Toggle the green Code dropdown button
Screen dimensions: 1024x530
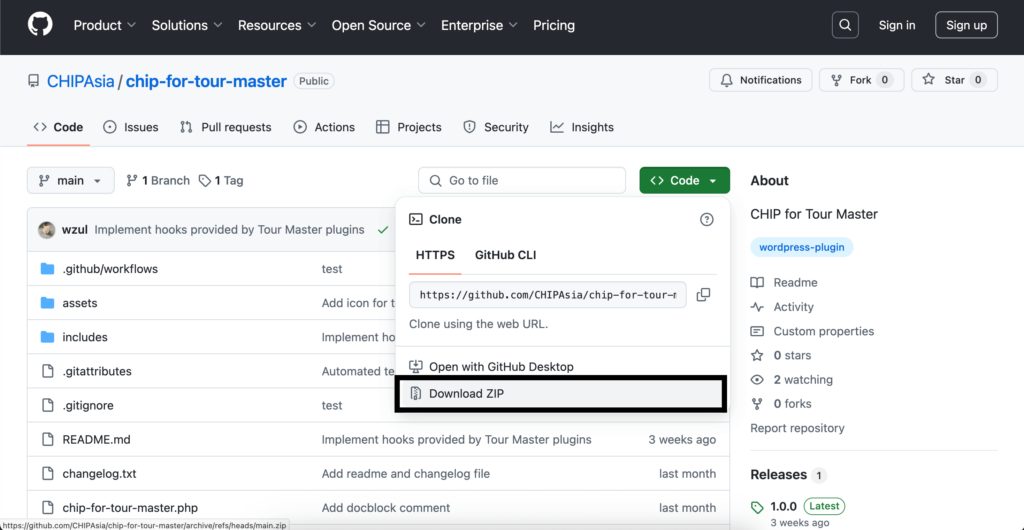click(x=684, y=181)
